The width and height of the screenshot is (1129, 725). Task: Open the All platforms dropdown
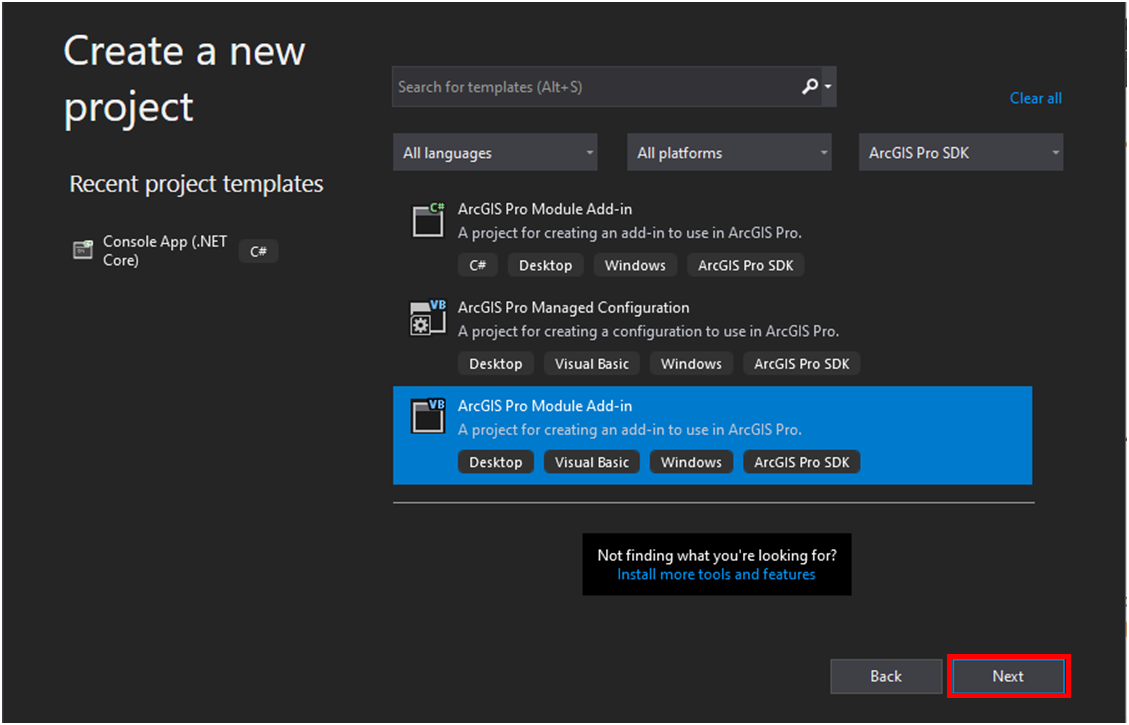coord(729,153)
